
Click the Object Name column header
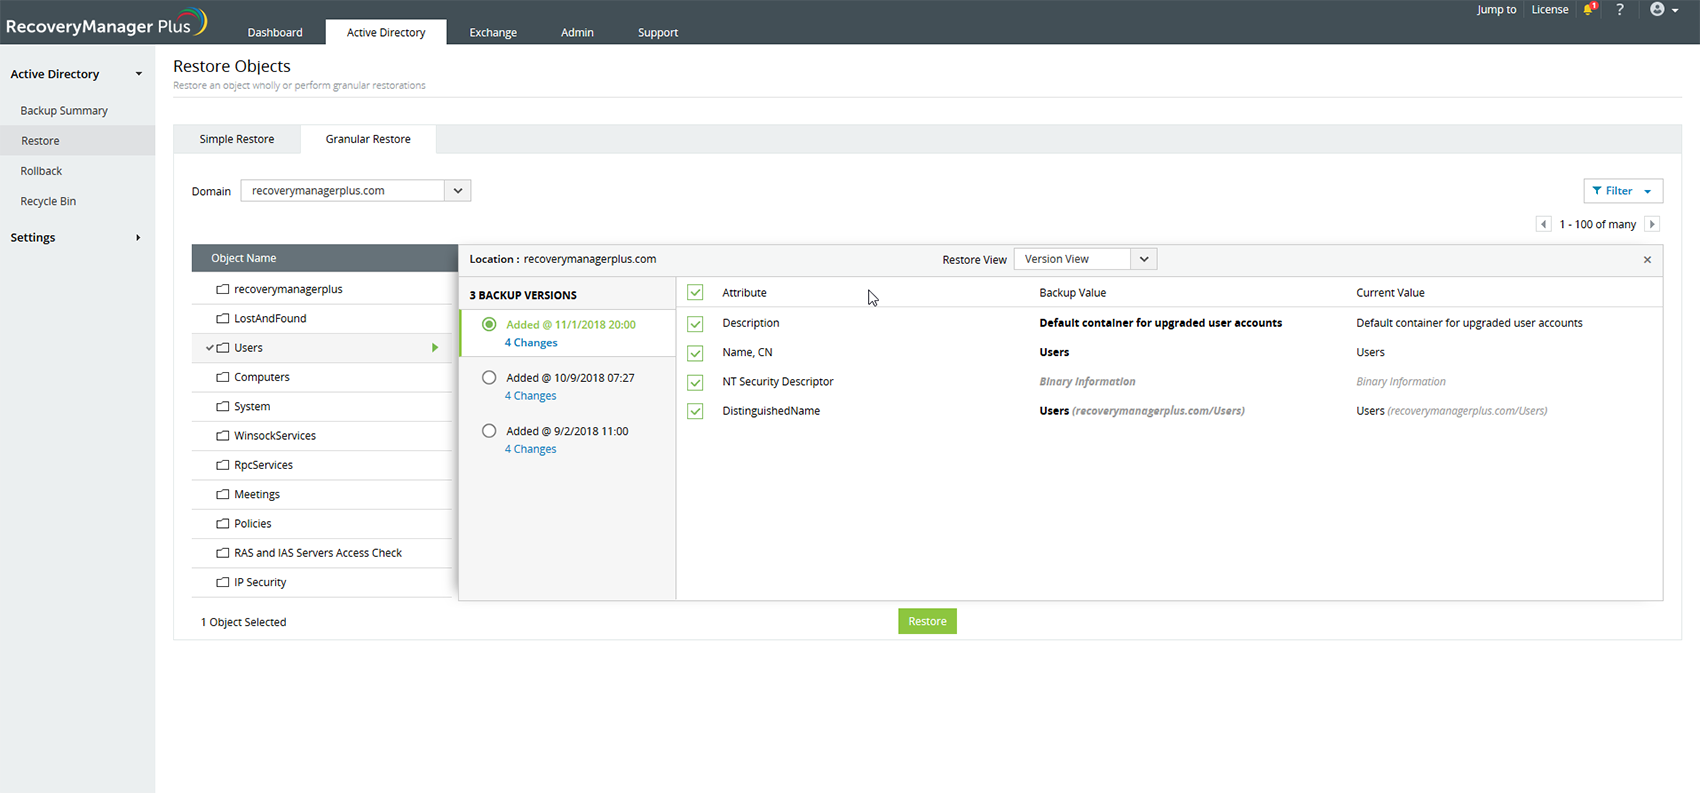pyautogui.click(x=325, y=258)
